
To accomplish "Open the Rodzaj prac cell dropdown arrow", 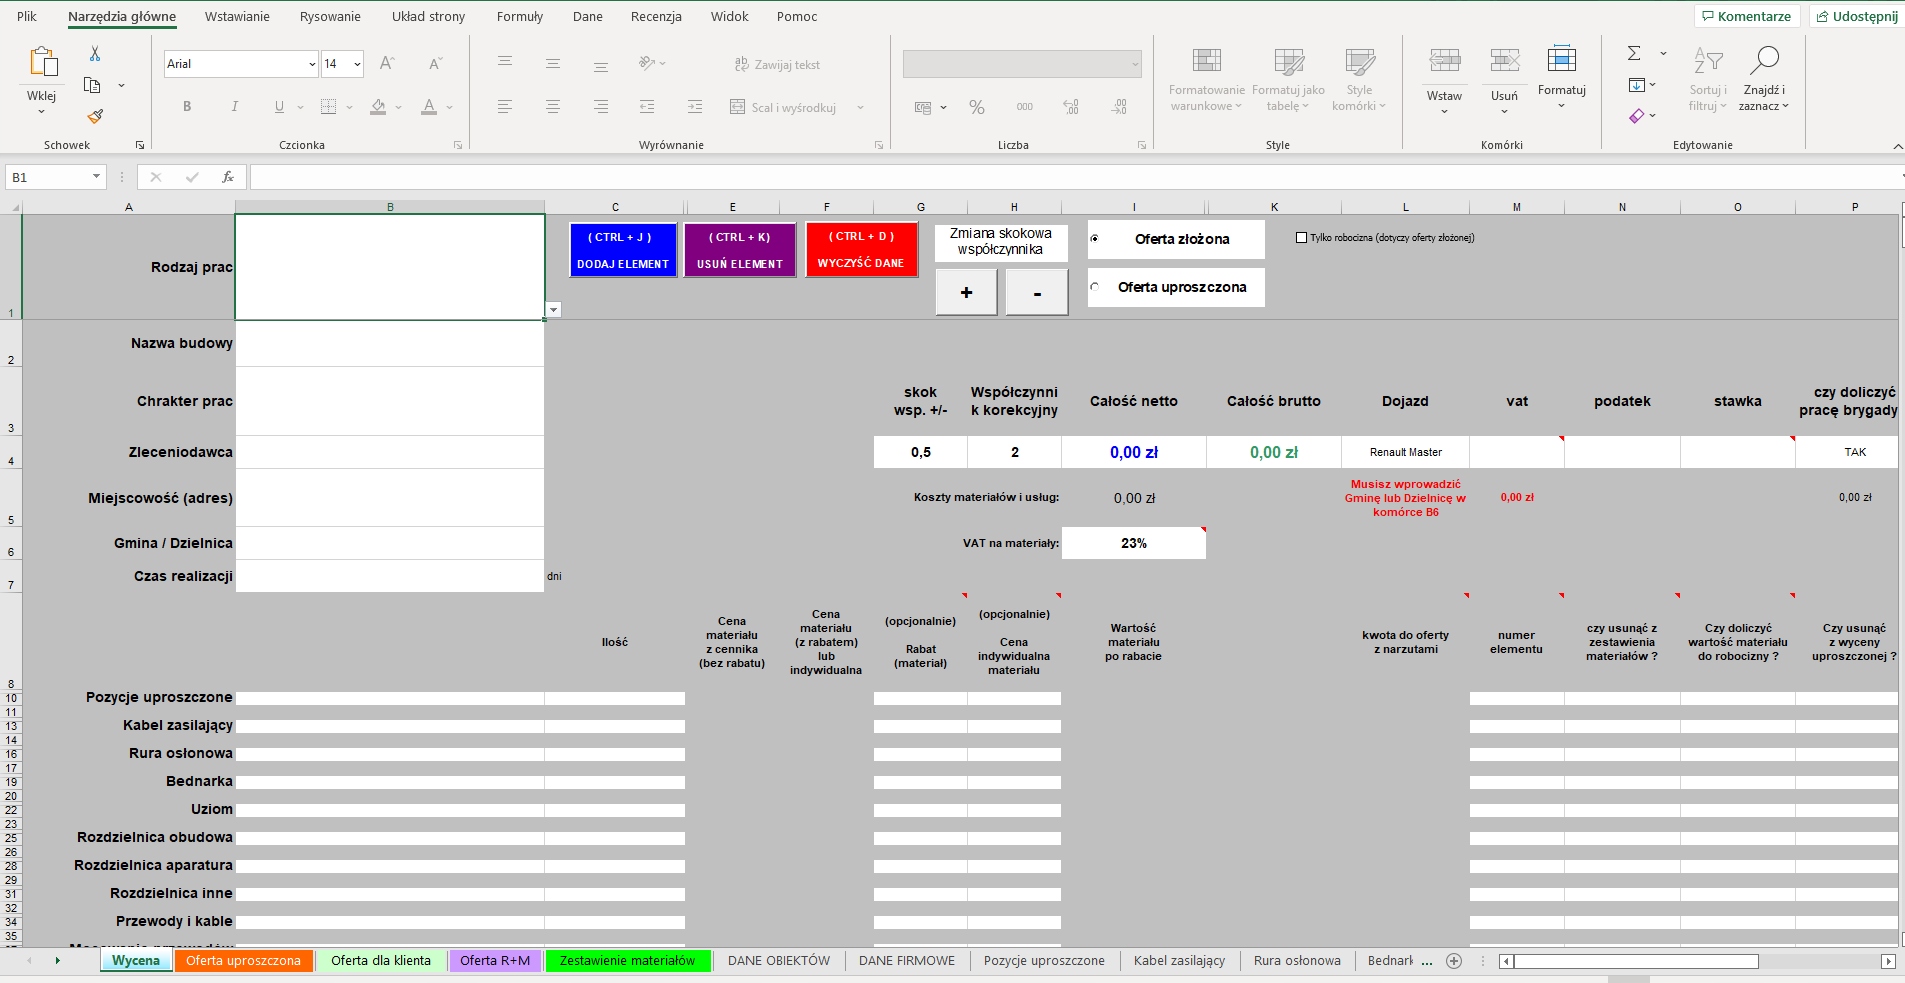I will pyautogui.click(x=553, y=310).
